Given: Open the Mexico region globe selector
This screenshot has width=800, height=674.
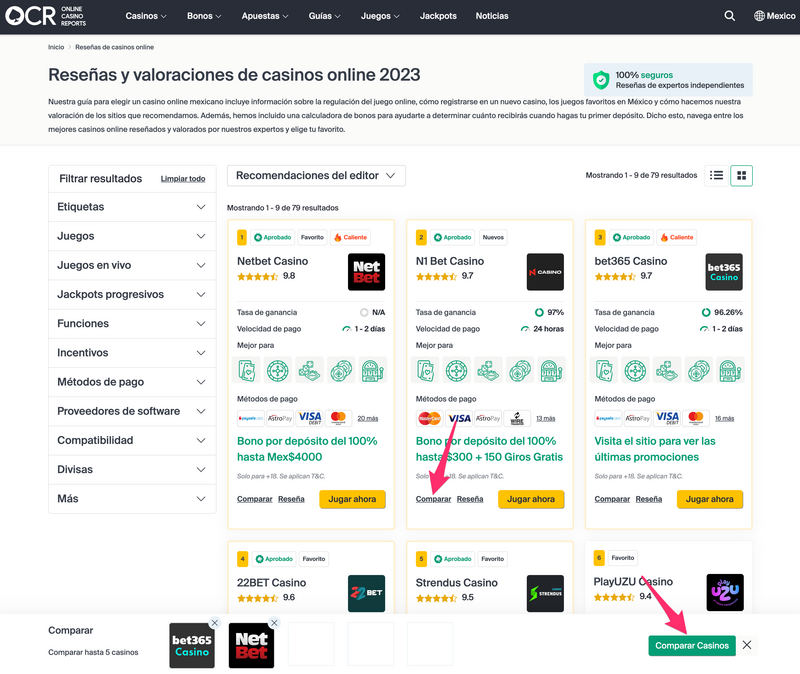Looking at the screenshot, I should (774, 16).
